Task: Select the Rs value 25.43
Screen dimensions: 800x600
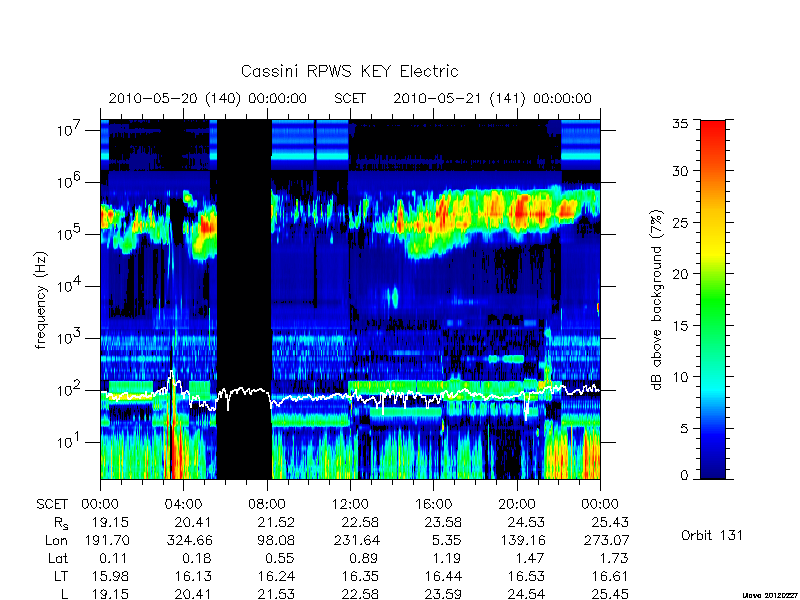Action: pos(610,522)
